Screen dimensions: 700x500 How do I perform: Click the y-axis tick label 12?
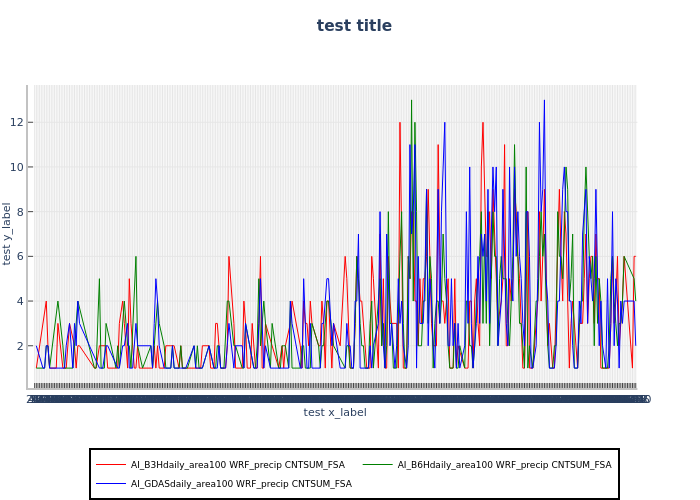(18, 122)
